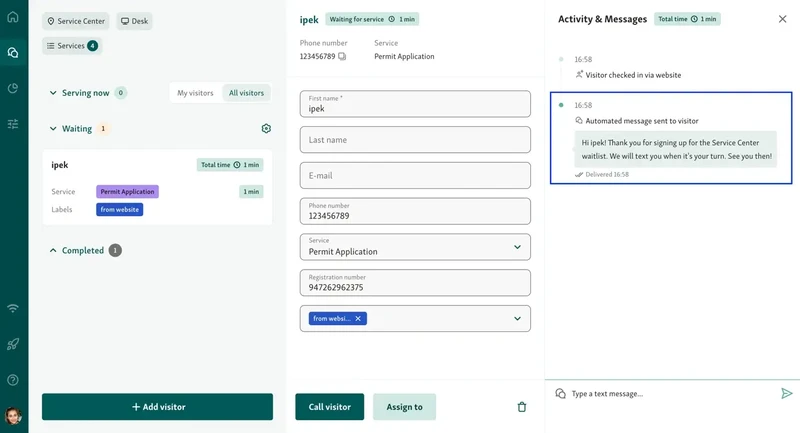The image size is (800, 433).
Task: Click the Add visitor button
Action: (157, 407)
